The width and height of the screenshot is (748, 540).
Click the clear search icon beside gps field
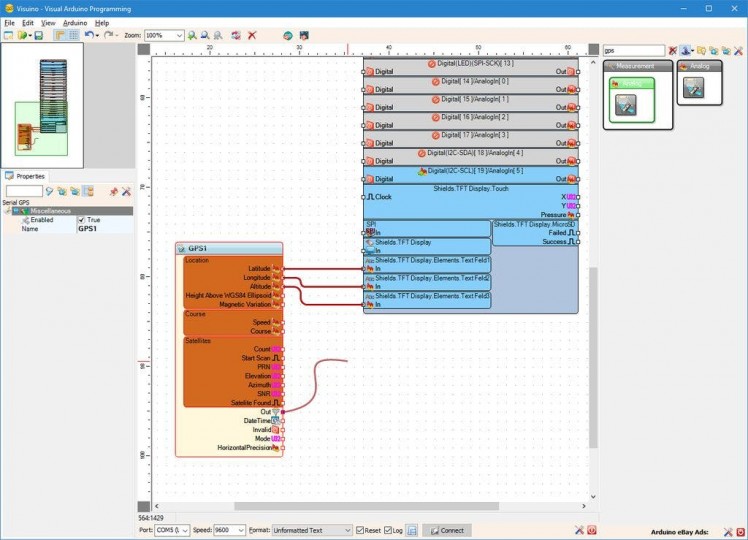pyautogui.click(x=672, y=50)
